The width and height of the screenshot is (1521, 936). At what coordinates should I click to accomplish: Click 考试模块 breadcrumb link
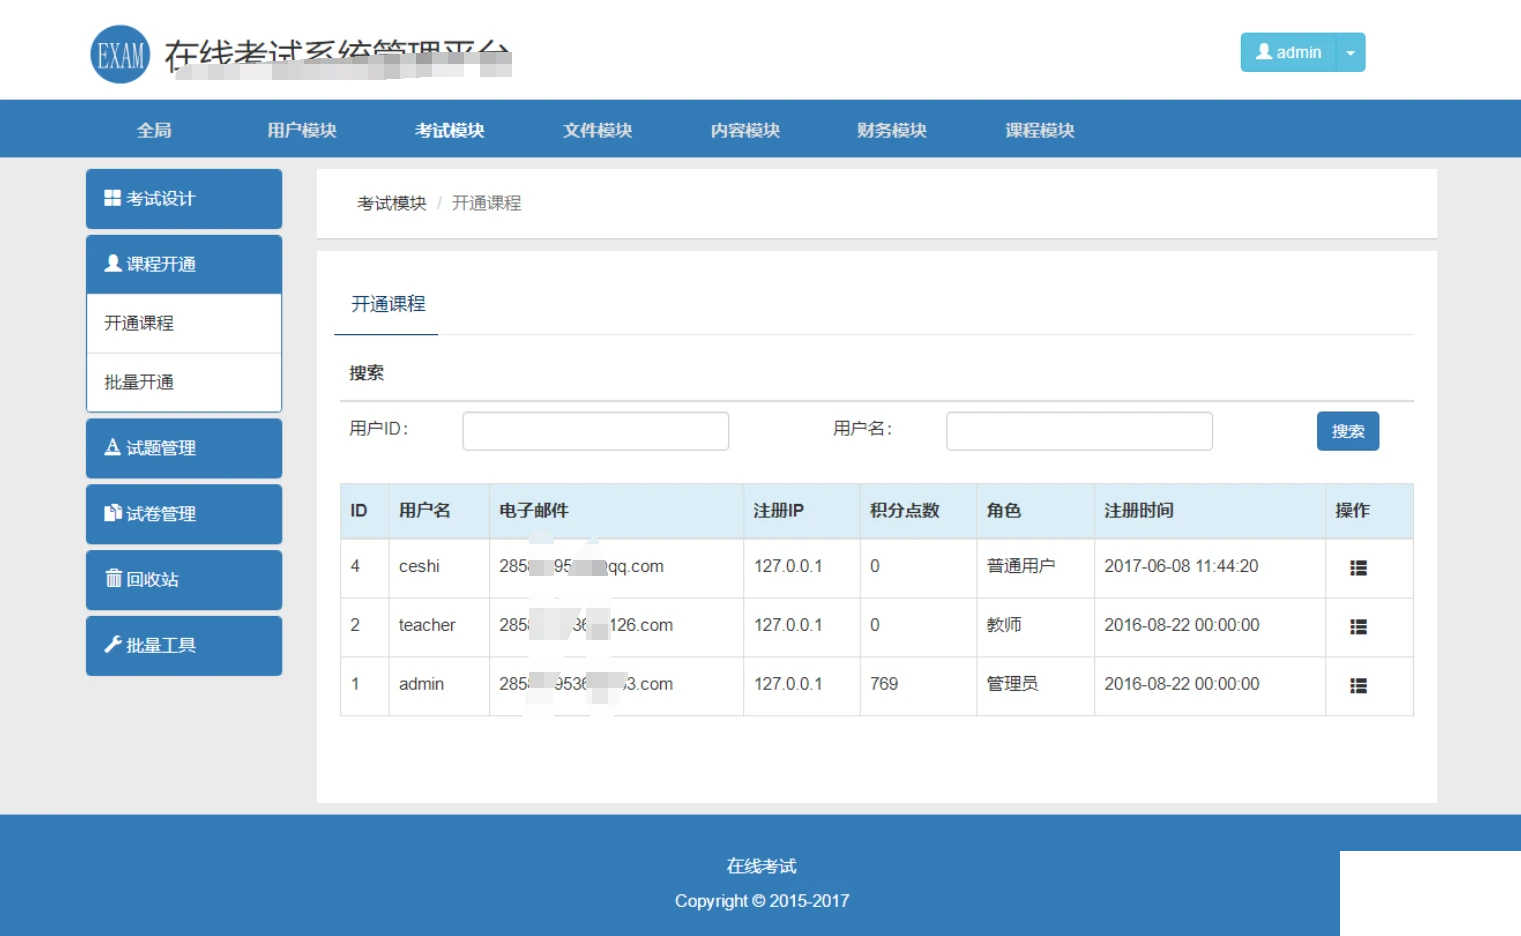[x=391, y=203]
